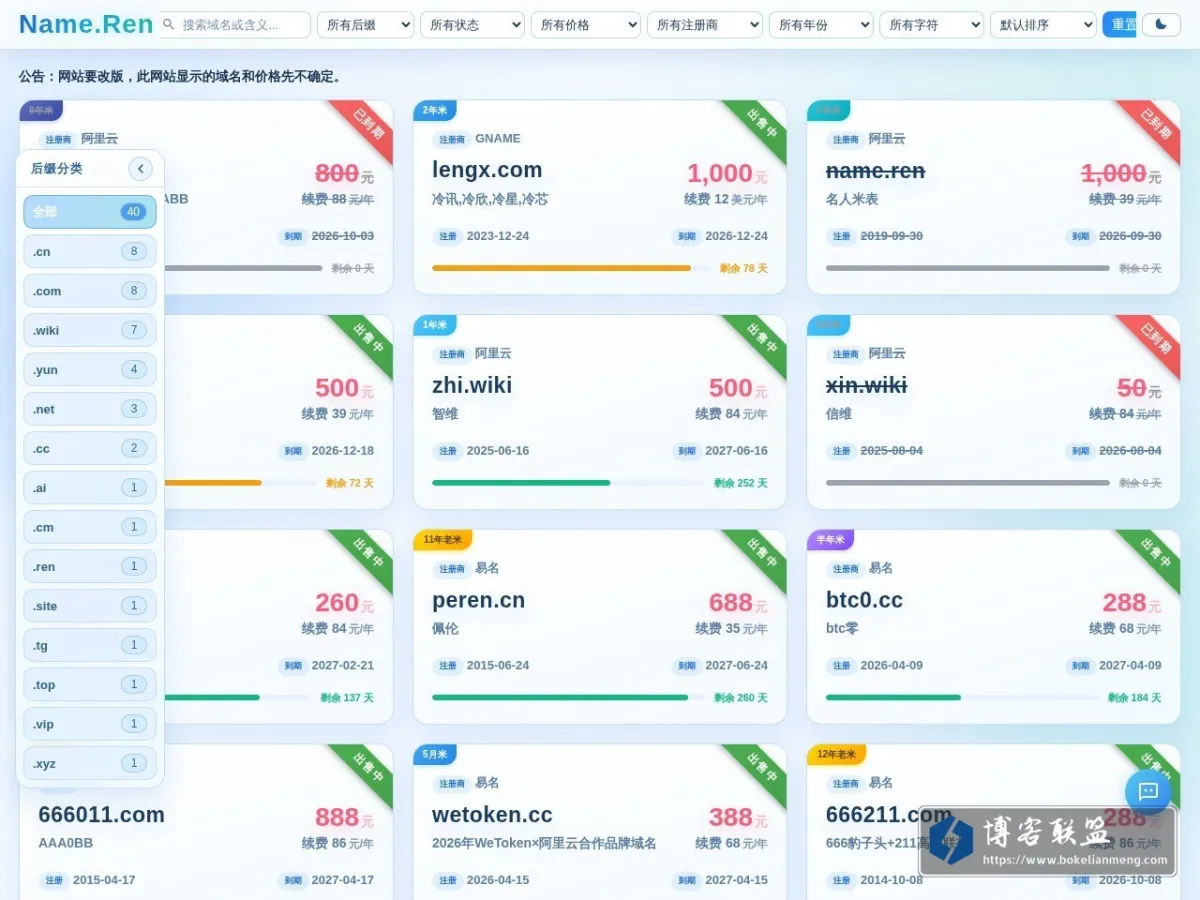
Task: Filter by the .yun suffix
Action: 90,369
